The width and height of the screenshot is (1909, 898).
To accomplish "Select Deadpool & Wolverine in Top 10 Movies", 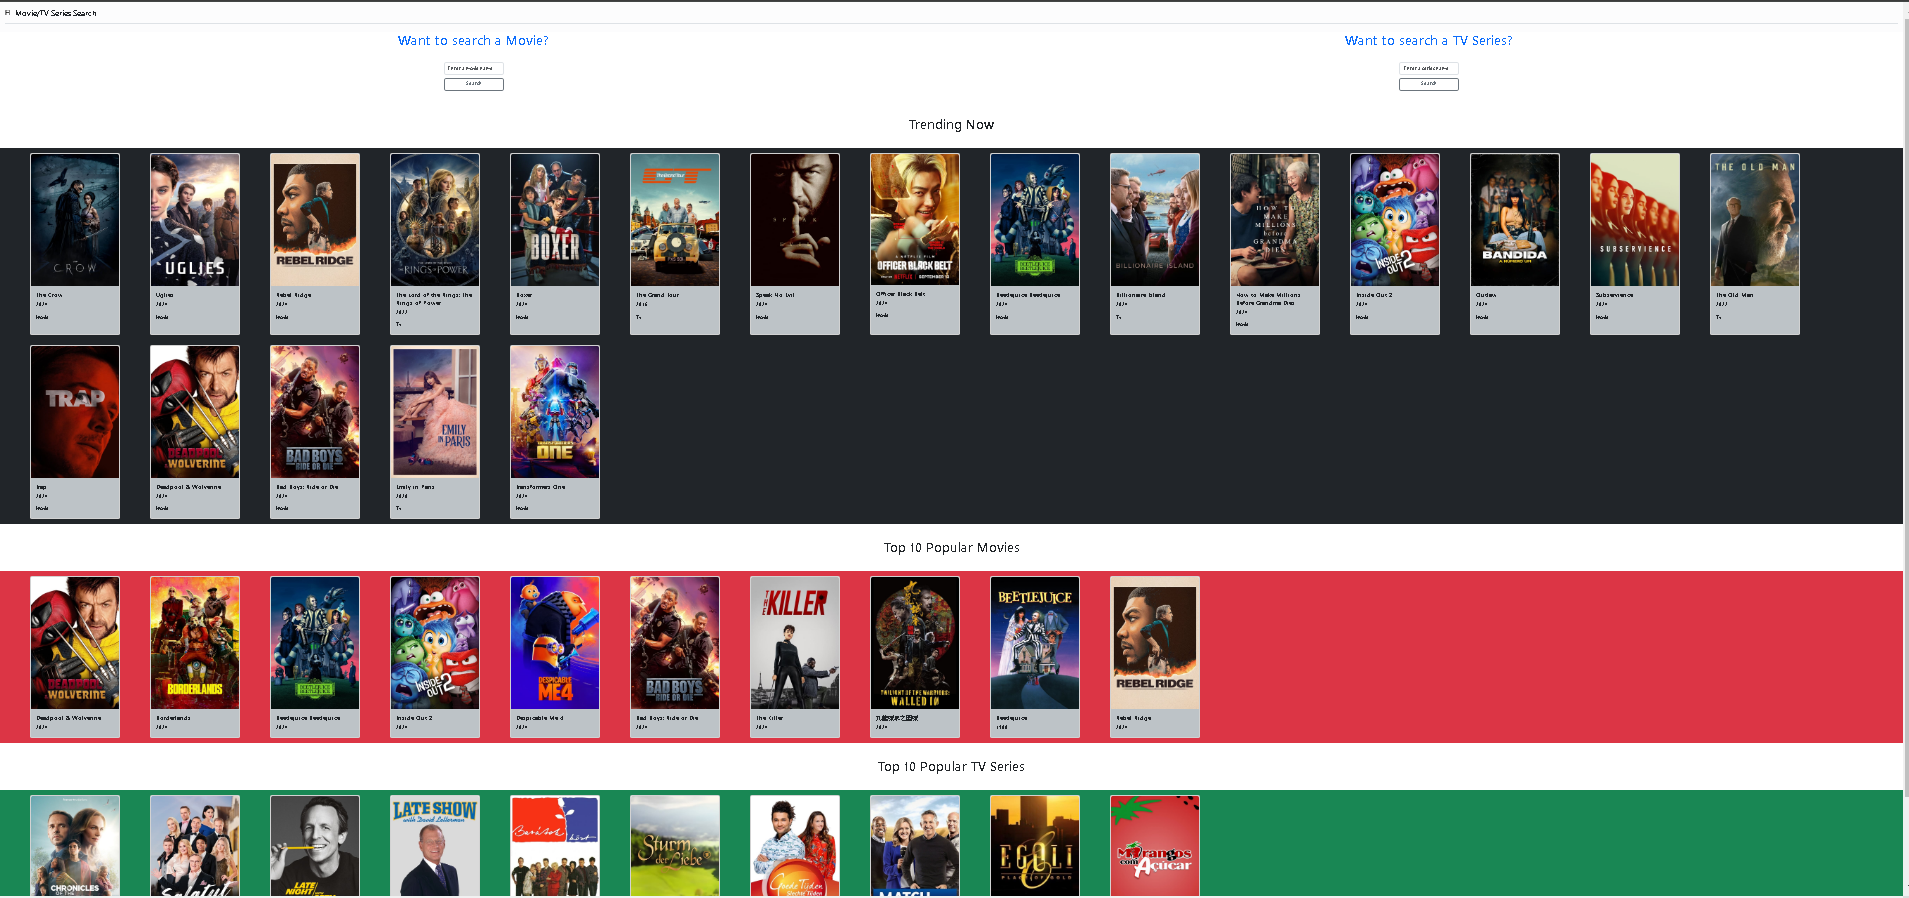I will point(75,643).
